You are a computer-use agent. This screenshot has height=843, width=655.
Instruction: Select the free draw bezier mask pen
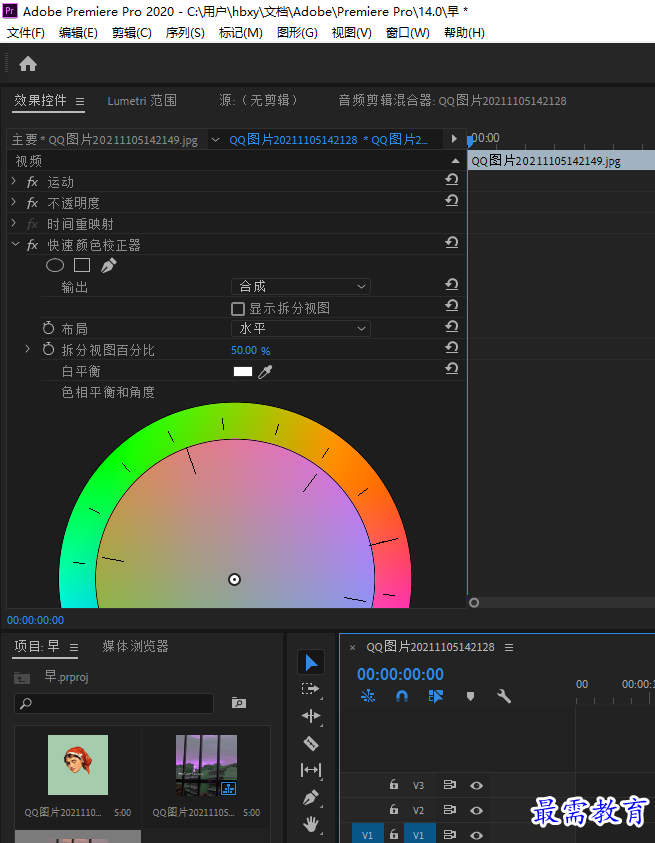click(x=108, y=265)
